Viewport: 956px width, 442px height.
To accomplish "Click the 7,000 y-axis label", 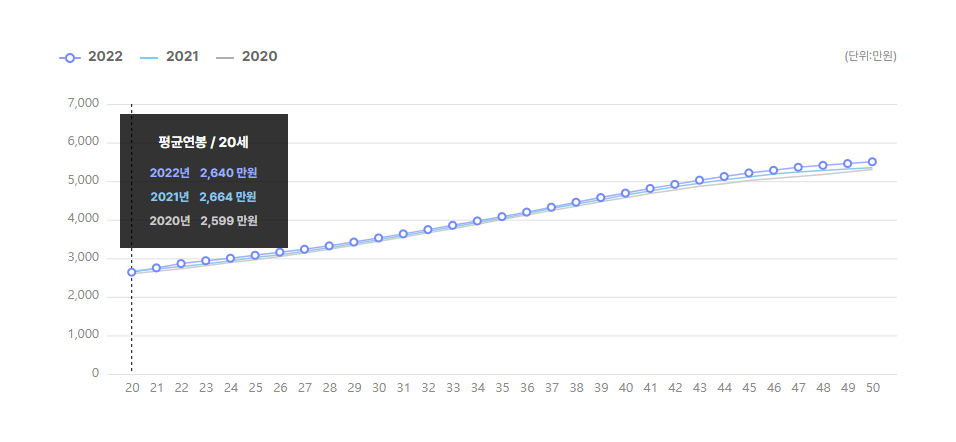I will click(84, 104).
